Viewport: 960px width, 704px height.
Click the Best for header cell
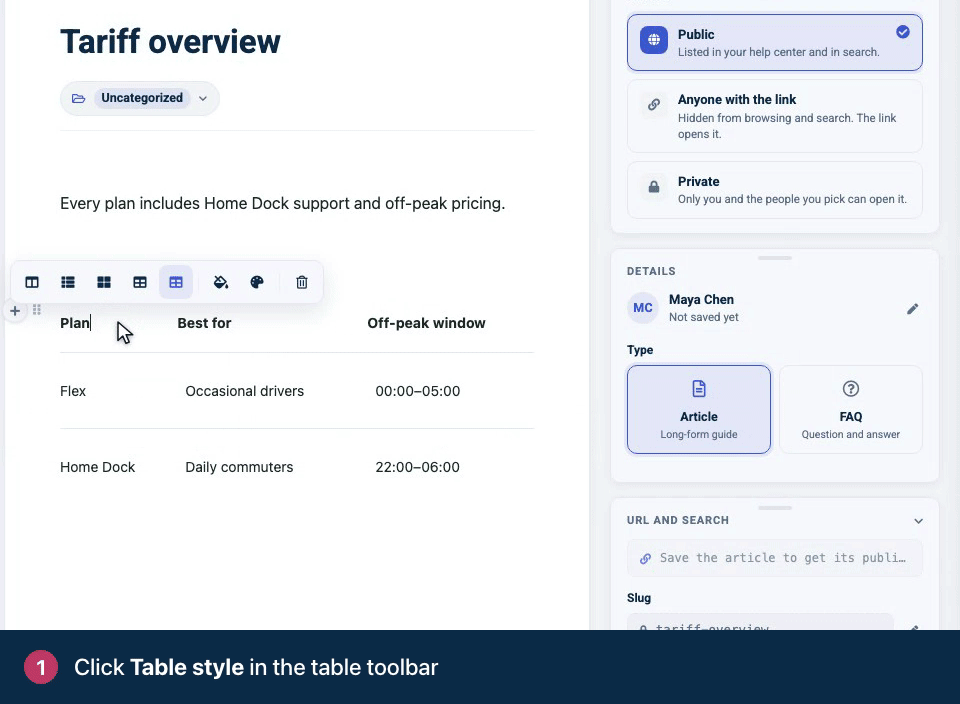[204, 323]
